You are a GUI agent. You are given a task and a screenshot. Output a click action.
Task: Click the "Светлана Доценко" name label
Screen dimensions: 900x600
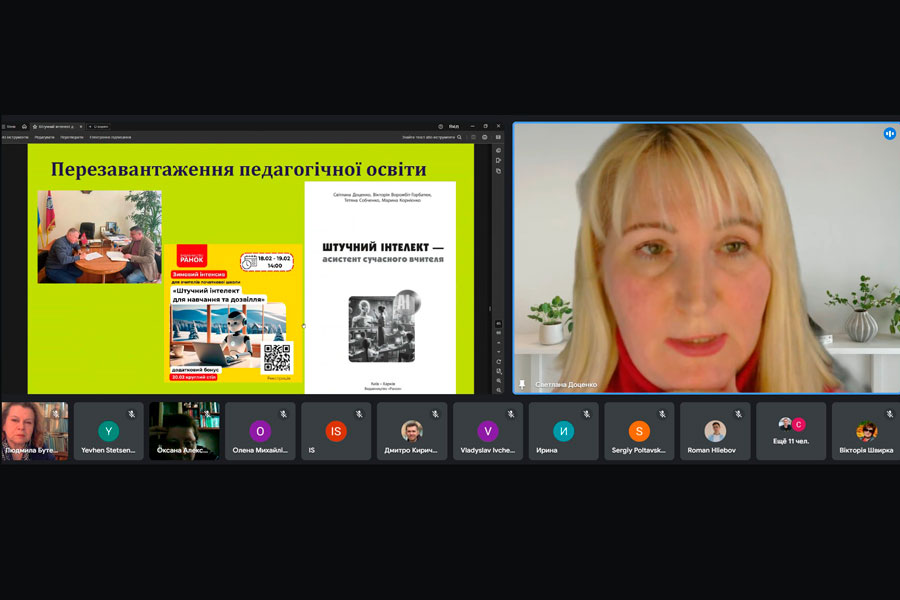[566, 385]
